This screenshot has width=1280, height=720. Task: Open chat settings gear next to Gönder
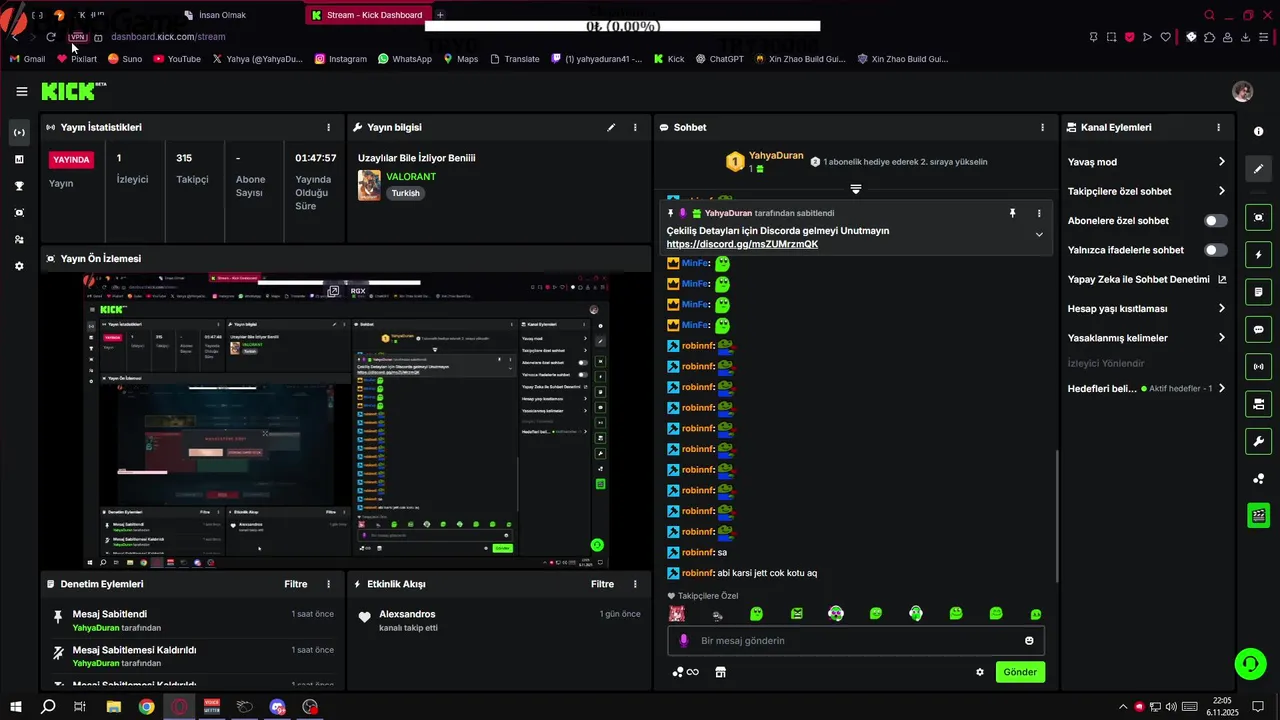coord(980,672)
